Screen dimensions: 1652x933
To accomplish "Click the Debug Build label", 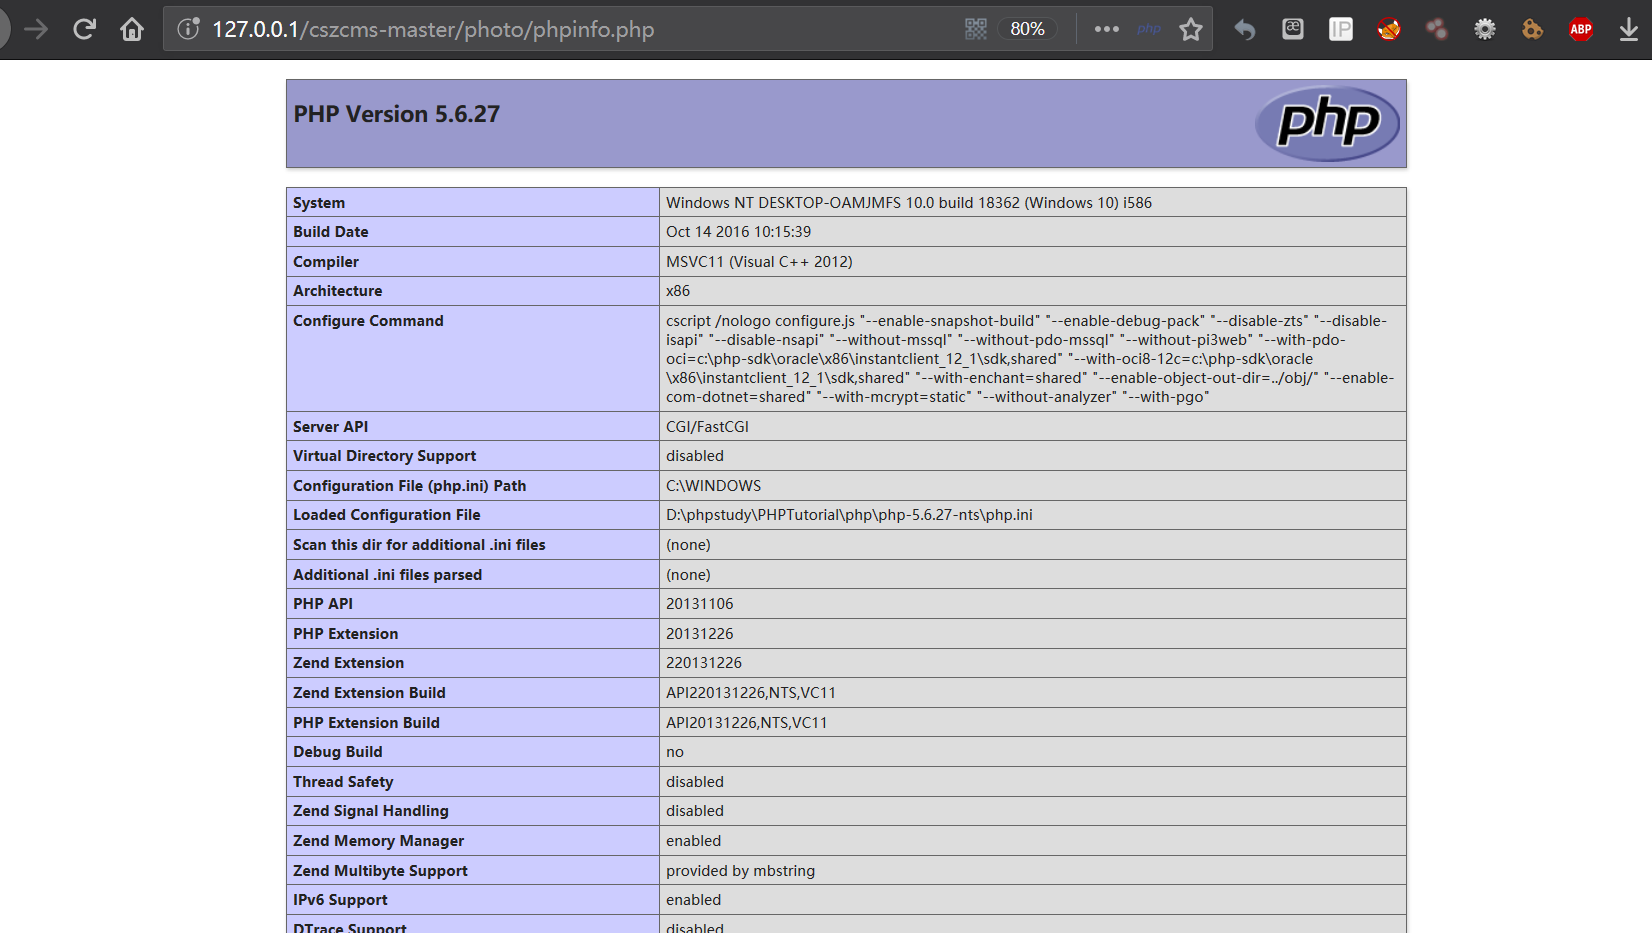I will [x=338, y=752].
